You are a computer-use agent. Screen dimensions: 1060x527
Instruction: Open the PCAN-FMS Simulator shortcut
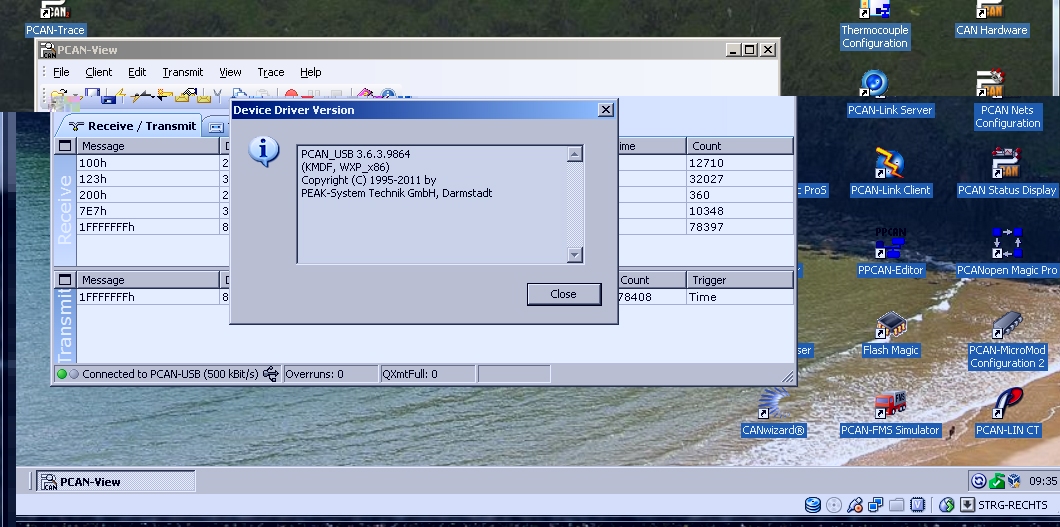tap(890, 412)
